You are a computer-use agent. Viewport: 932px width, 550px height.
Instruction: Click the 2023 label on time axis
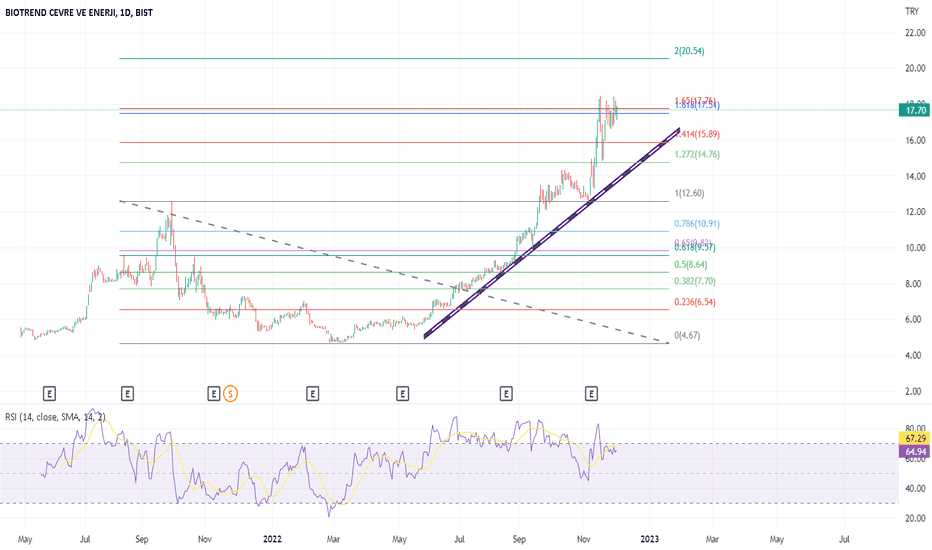pyautogui.click(x=649, y=539)
